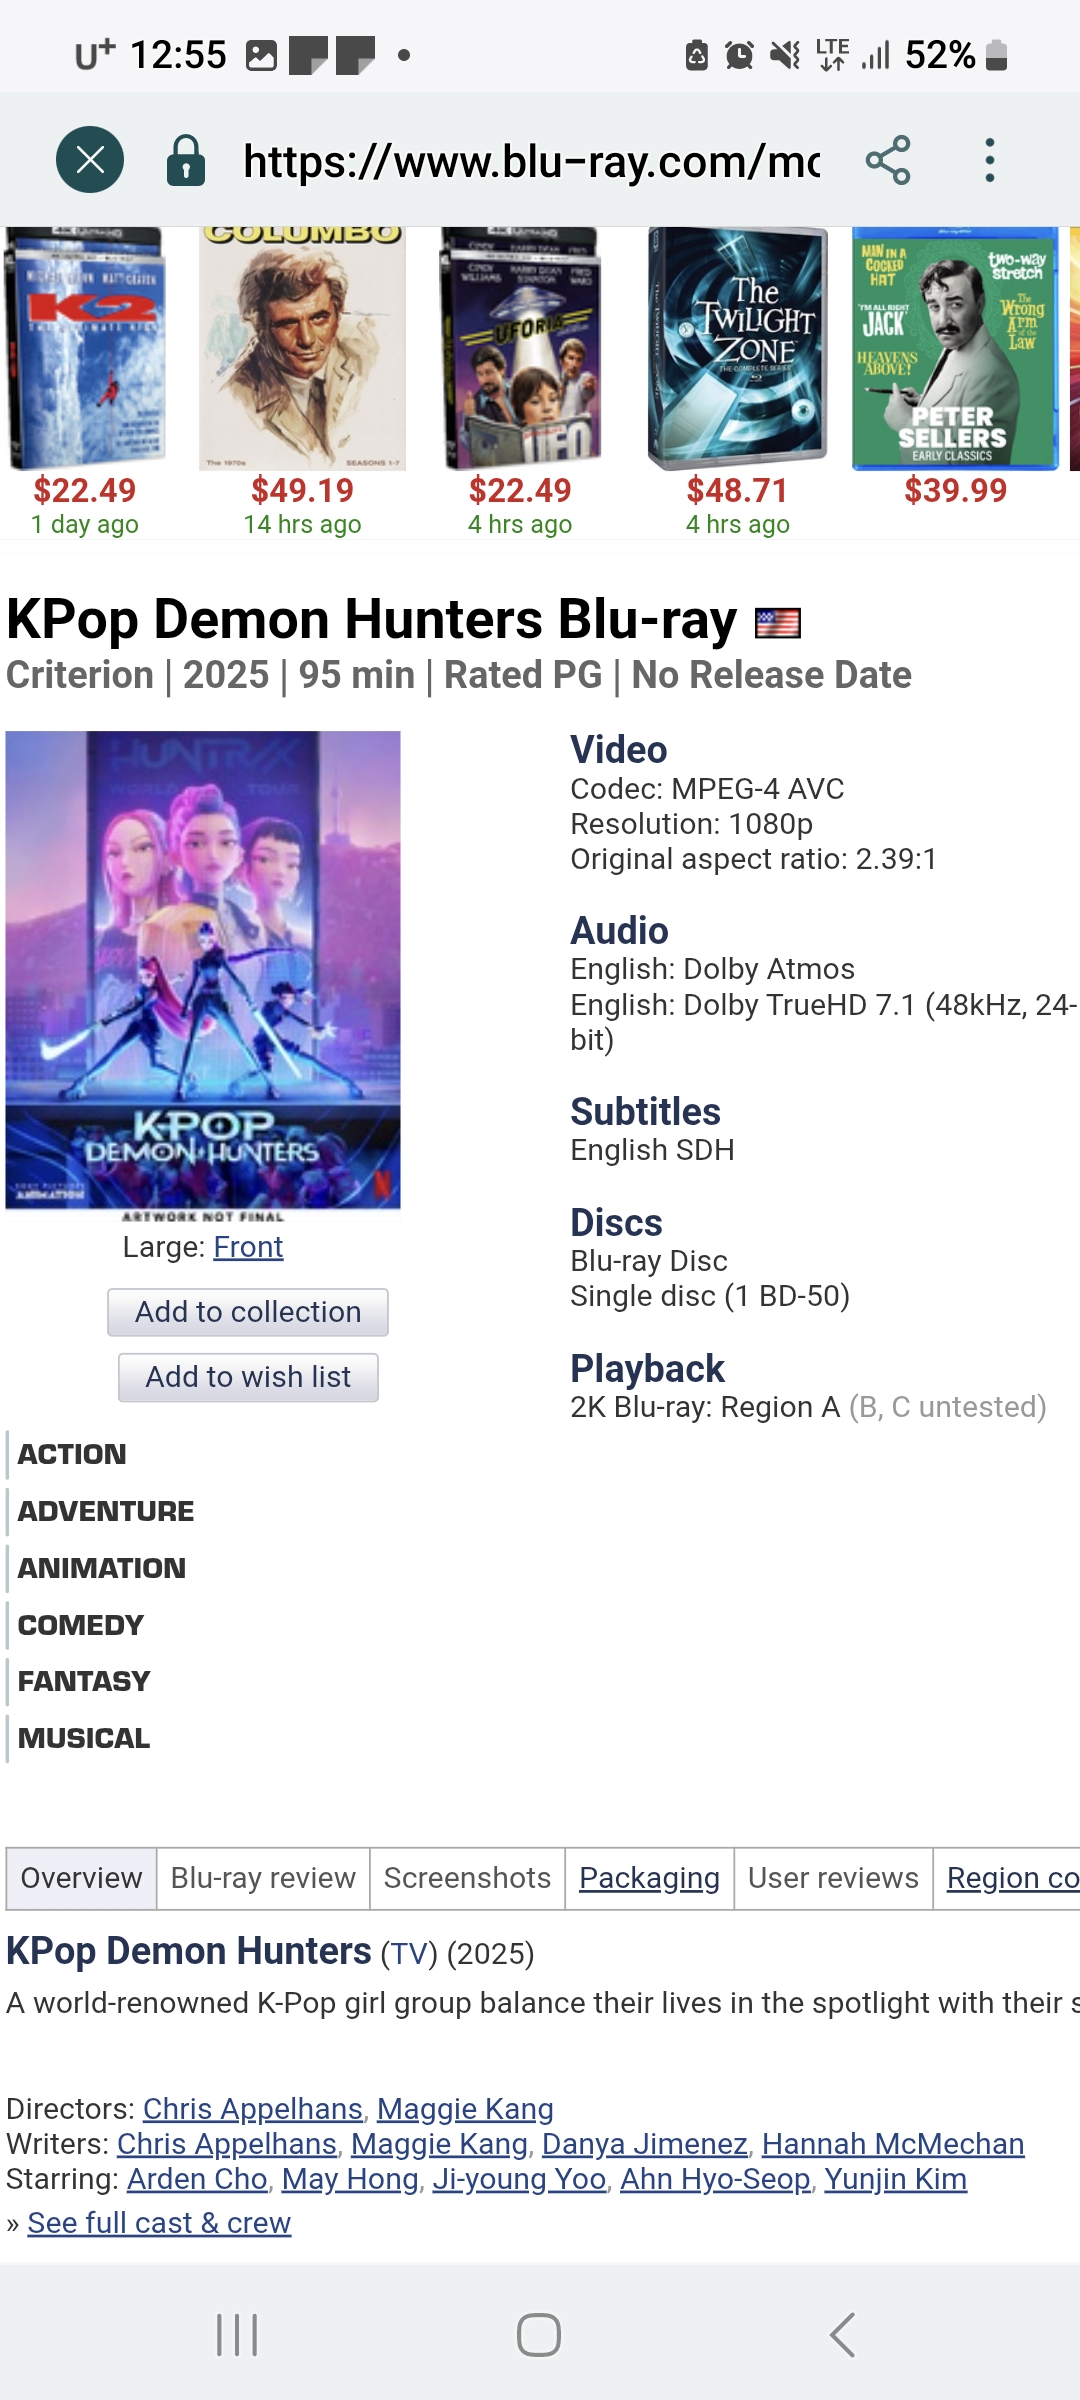Viewport: 1080px width, 2400px height.
Task: Tap Android recent apps navigation icon
Action: pyautogui.click(x=237, y=2335)
